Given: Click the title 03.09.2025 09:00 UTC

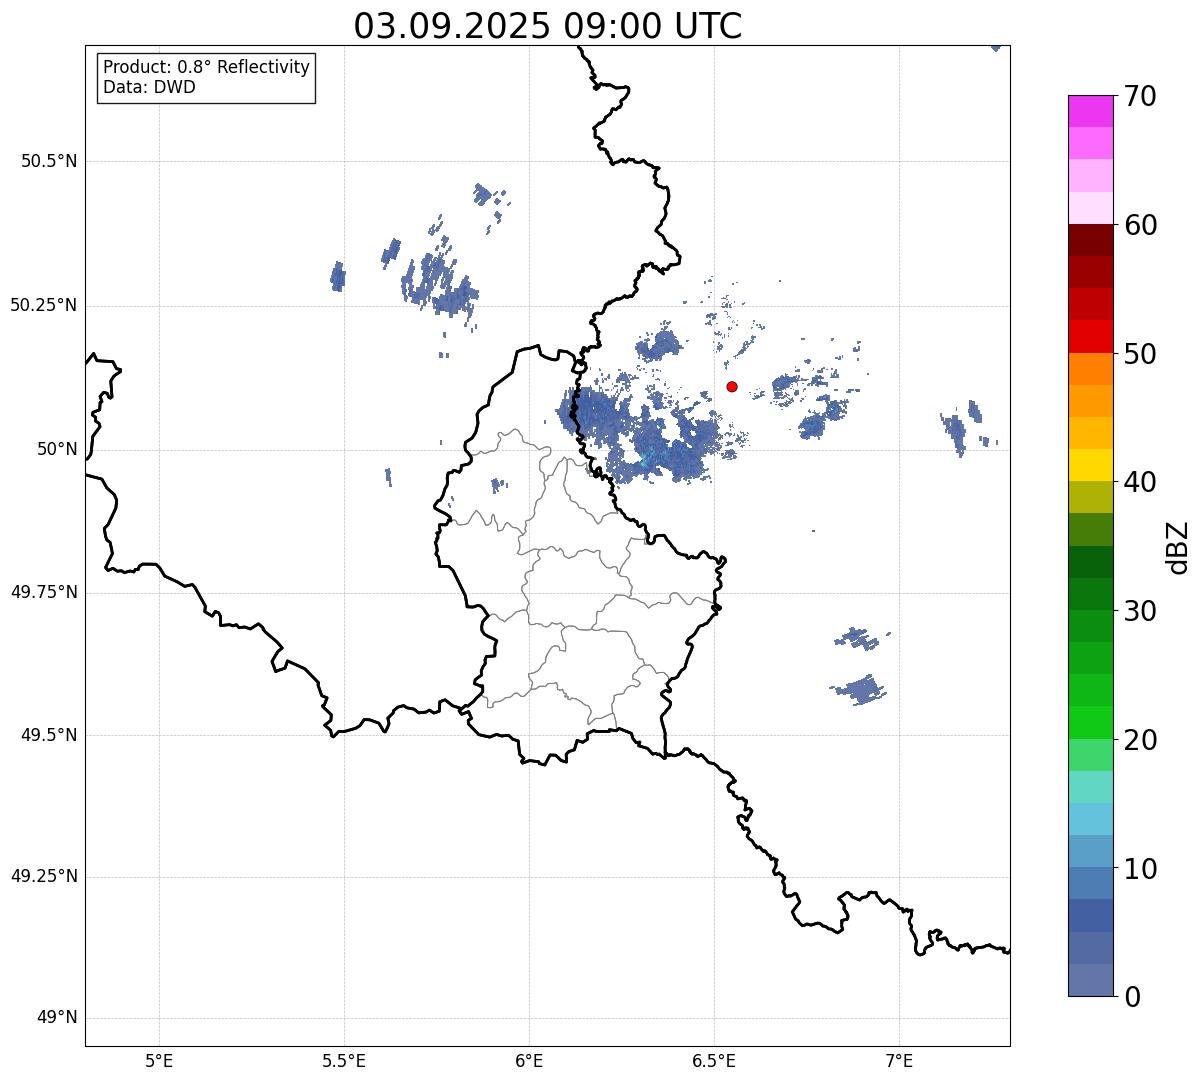Looking at the screenshot, I should point(548,26).
